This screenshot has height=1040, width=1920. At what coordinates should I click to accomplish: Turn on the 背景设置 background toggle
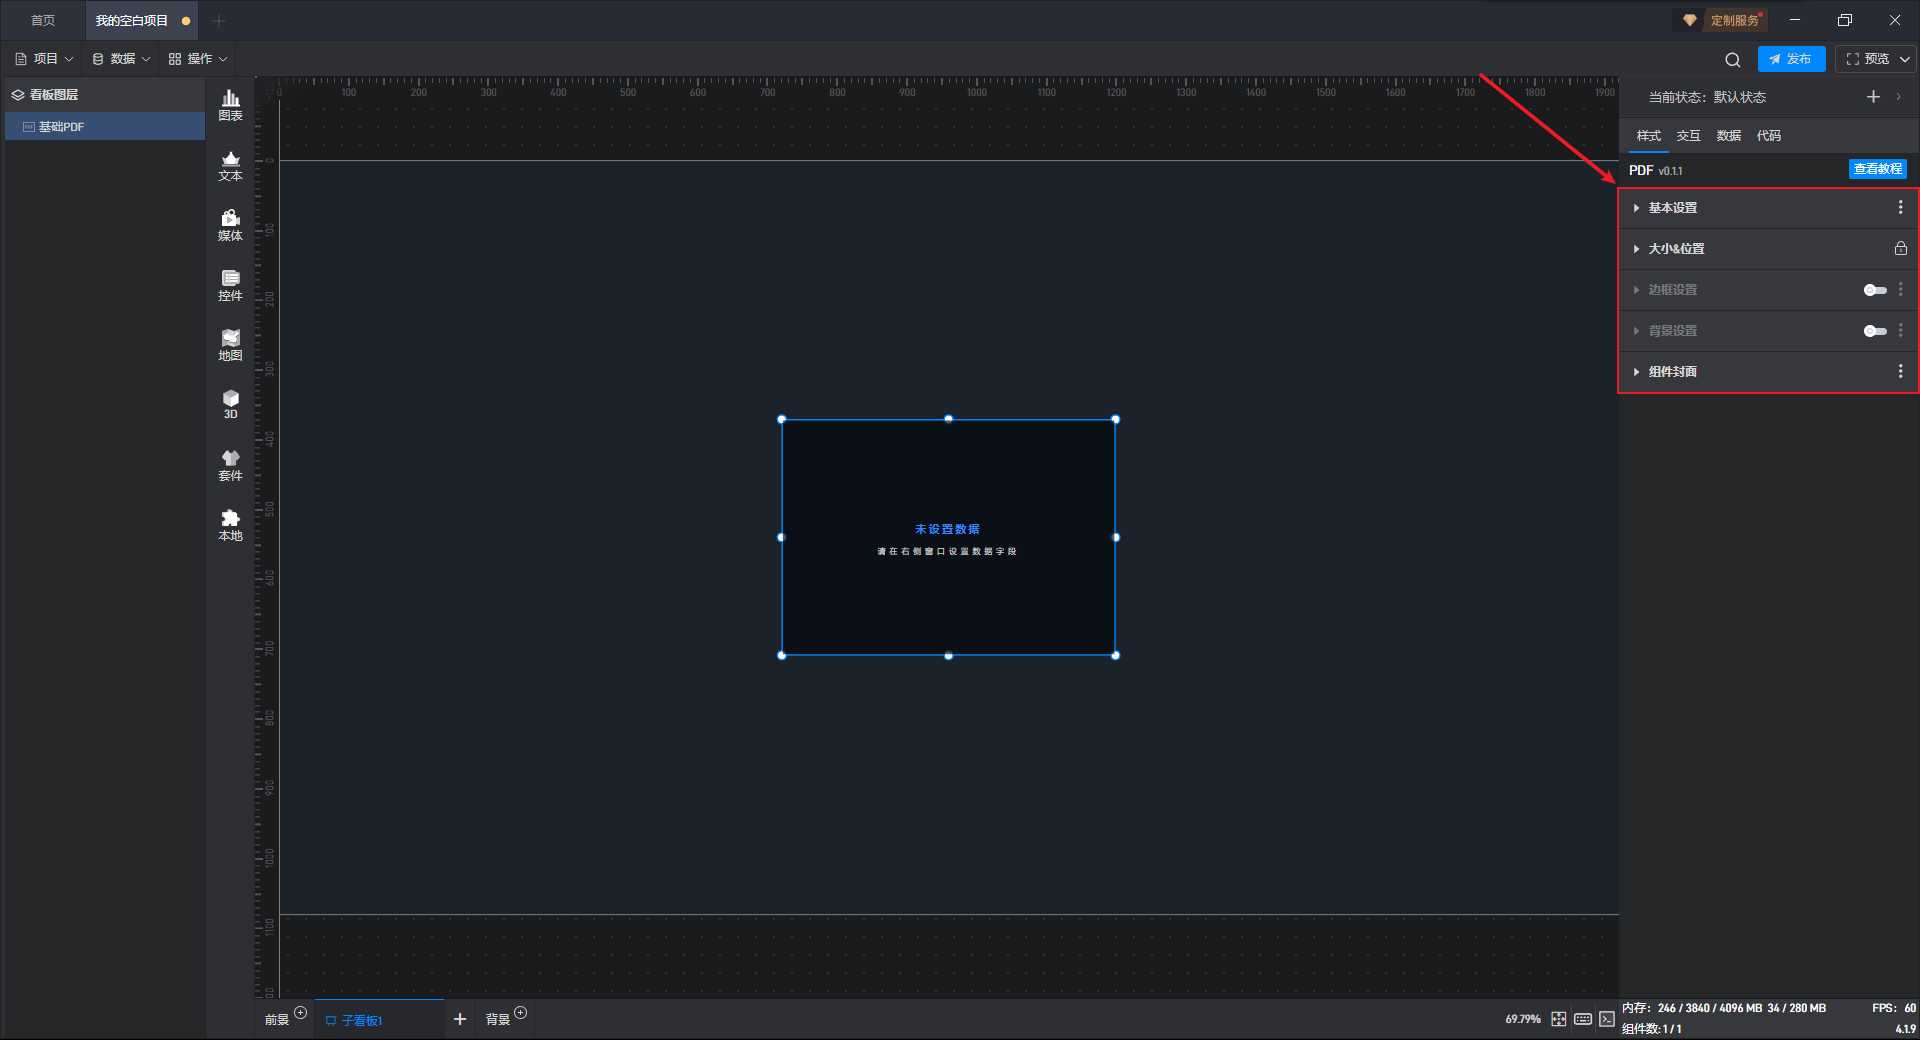coord(1874,331)
